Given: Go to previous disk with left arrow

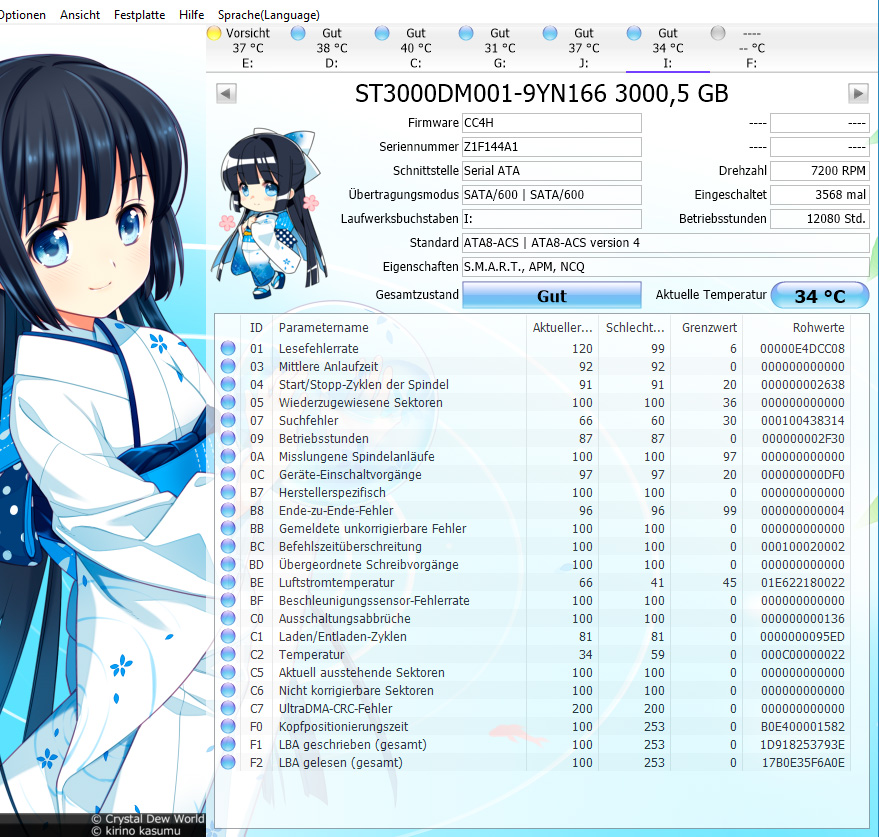Looking at the screenshot, I should tap(226, 93).
